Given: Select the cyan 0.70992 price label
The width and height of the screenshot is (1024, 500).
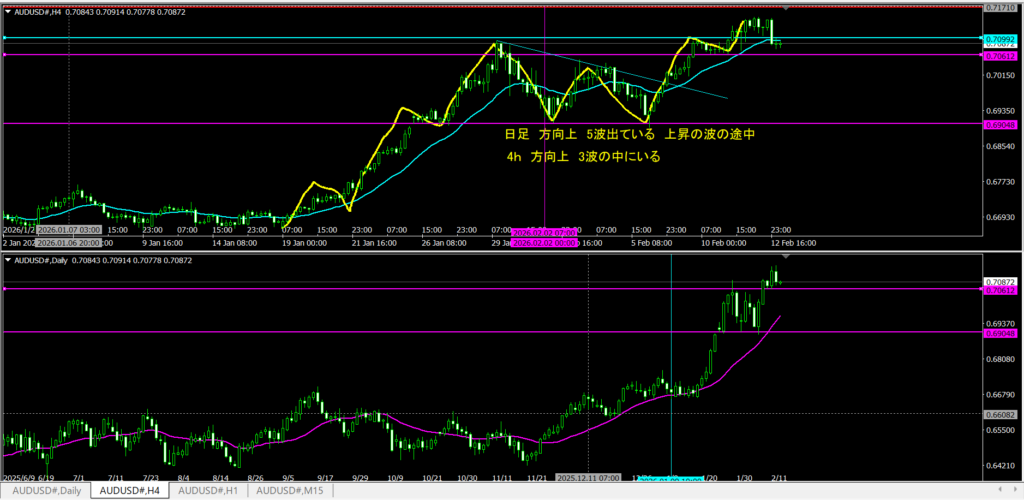Looking at the screenshot, I should click(1000, 39).
